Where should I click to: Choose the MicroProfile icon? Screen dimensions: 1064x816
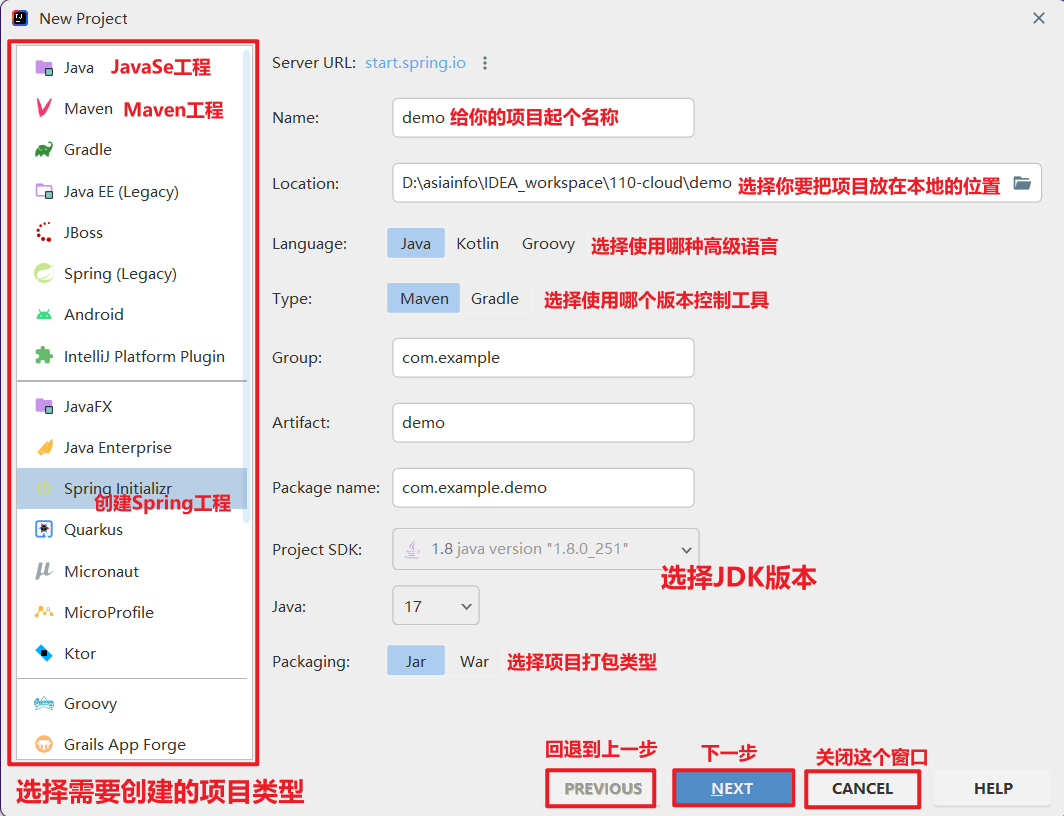coord(44,612)
